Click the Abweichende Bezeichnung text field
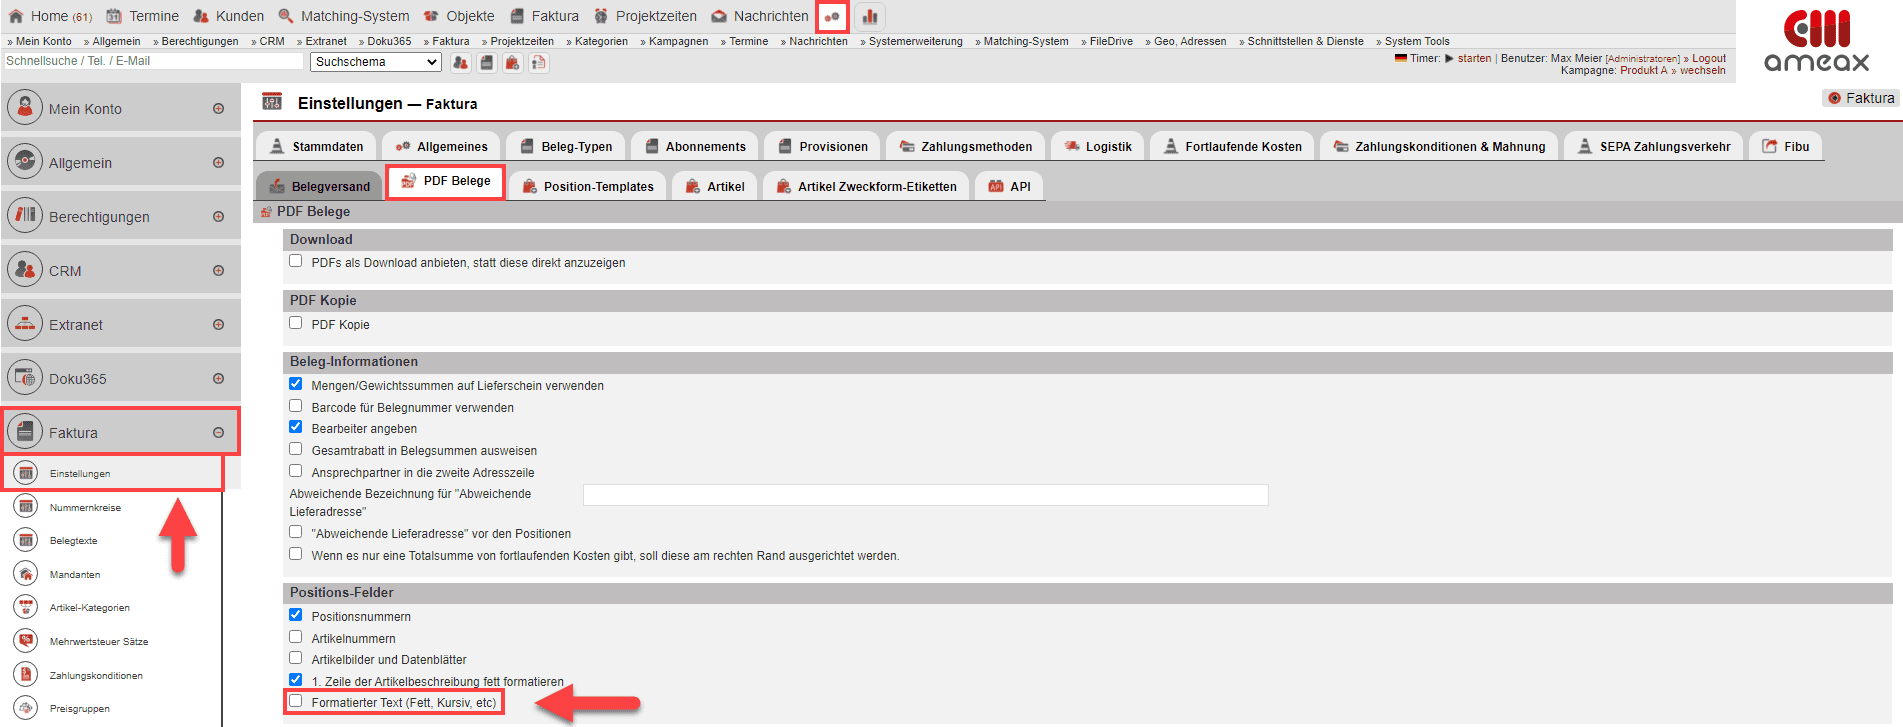This screenshot has height=727, width=1903. 925,495
